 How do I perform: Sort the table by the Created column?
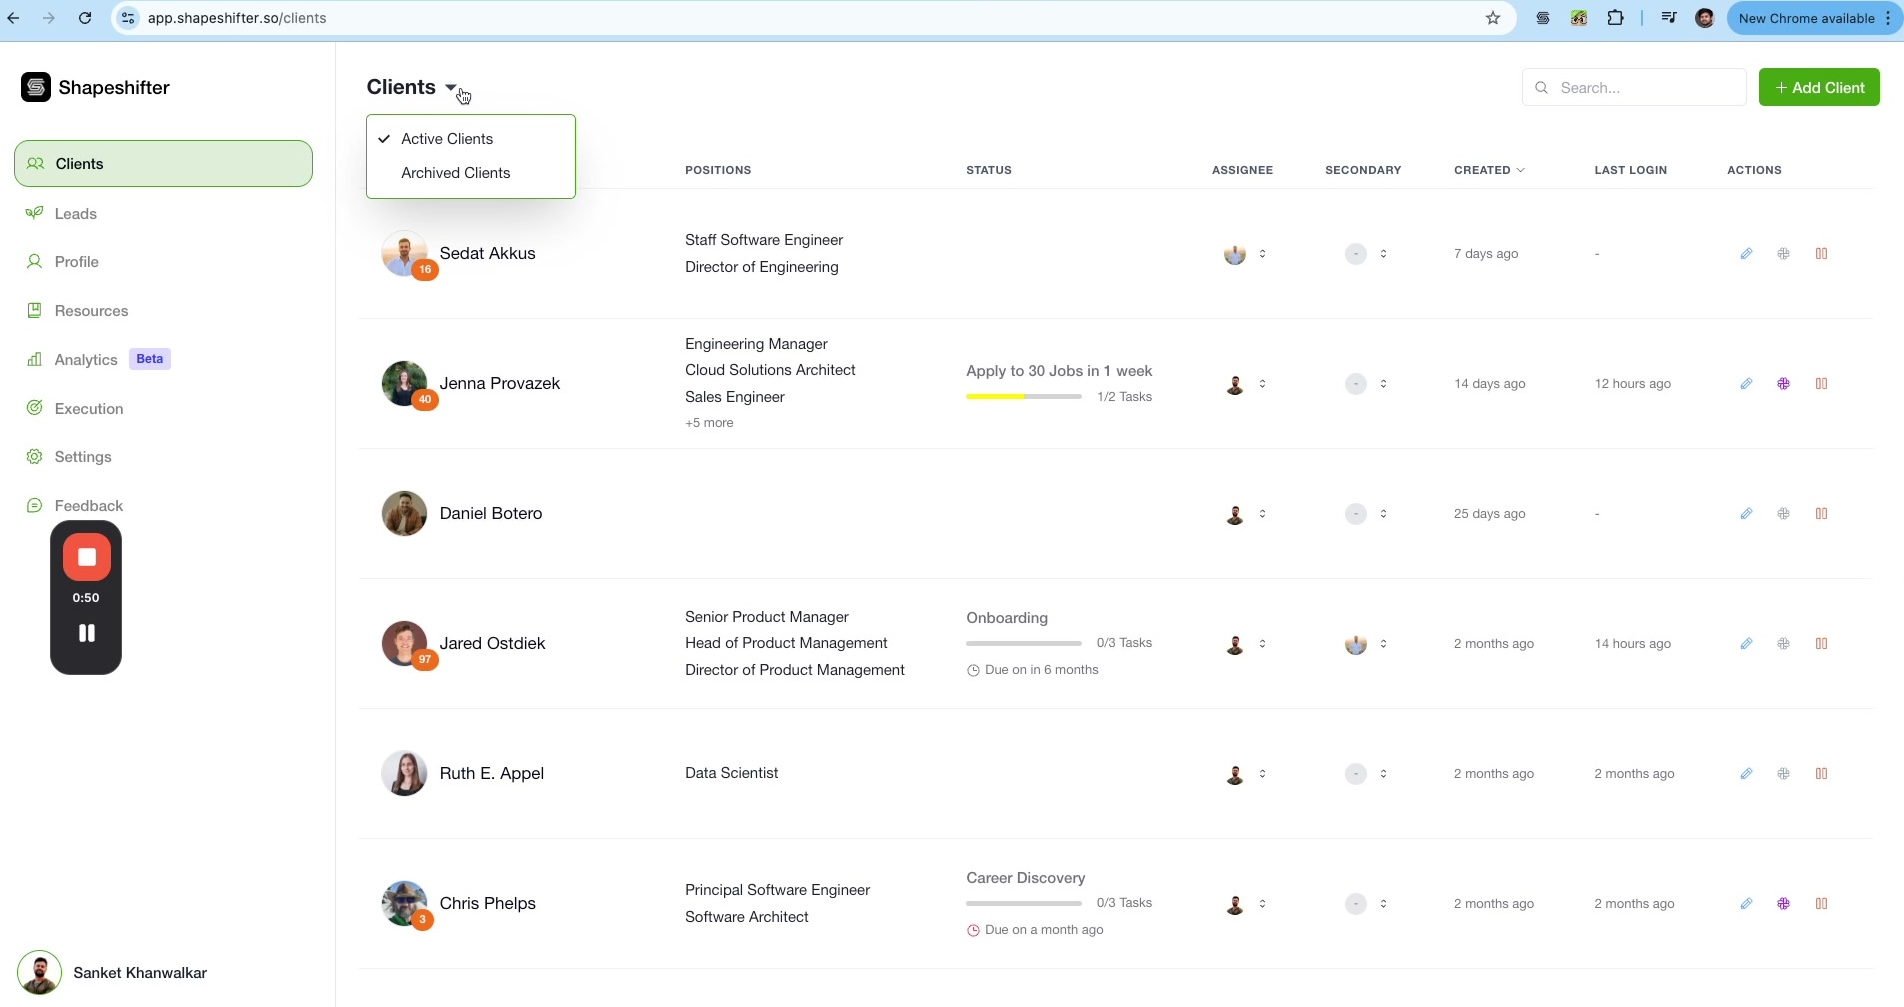point(1488,170)
